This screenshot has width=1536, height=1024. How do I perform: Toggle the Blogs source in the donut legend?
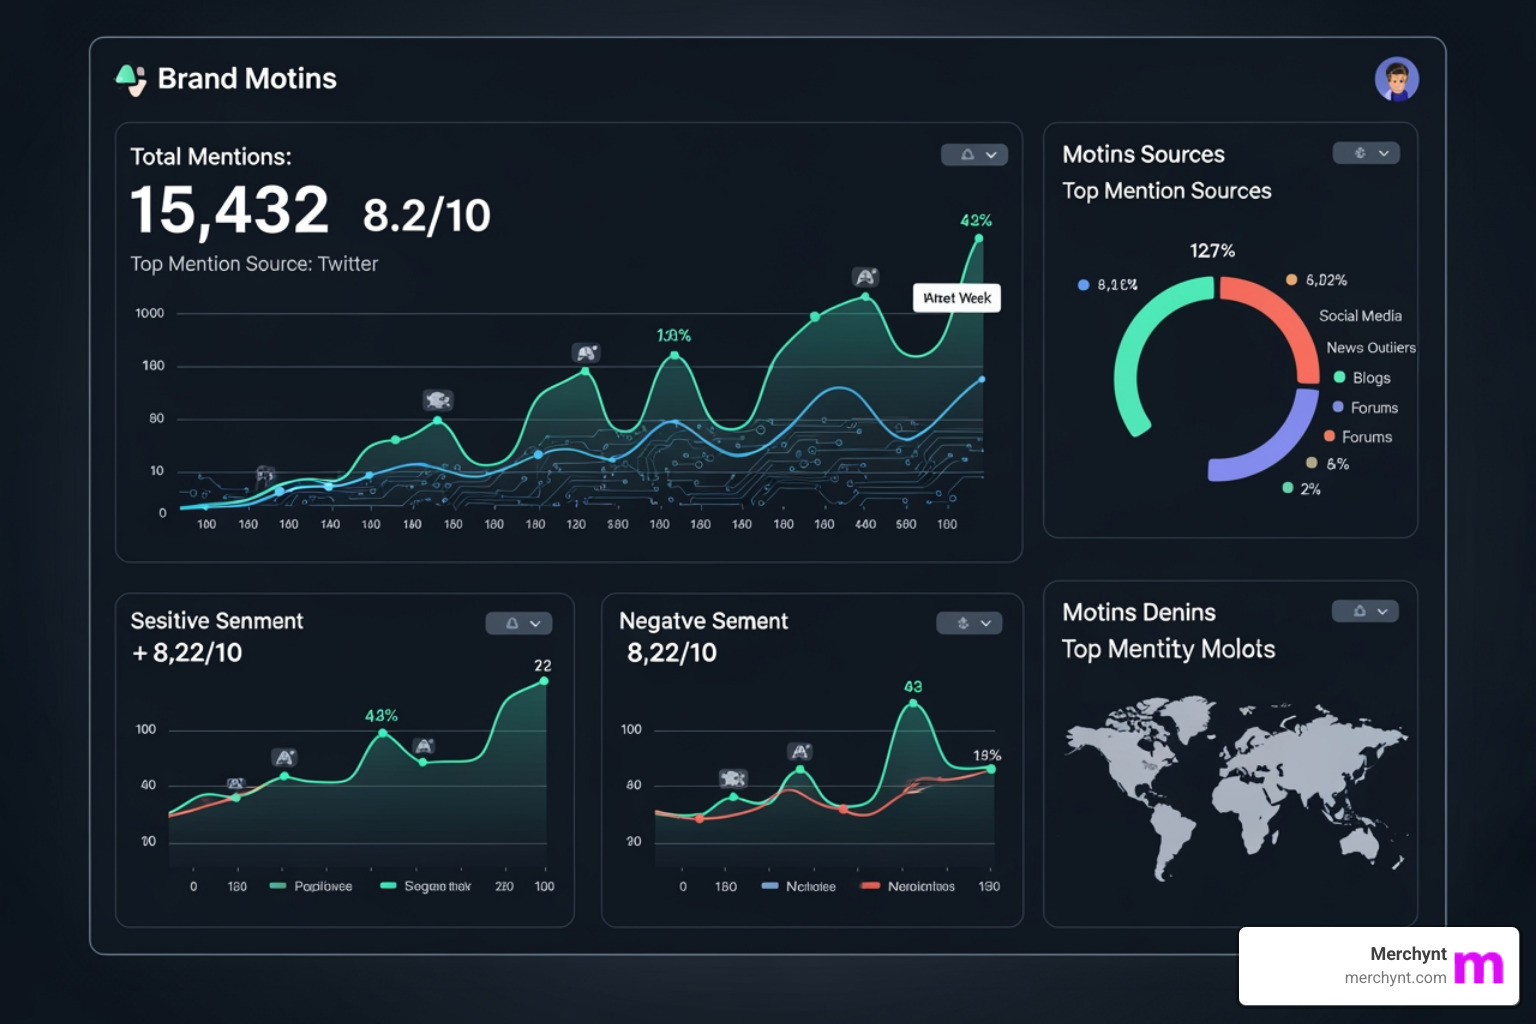pyautogui.click(x=1364, y=377)
